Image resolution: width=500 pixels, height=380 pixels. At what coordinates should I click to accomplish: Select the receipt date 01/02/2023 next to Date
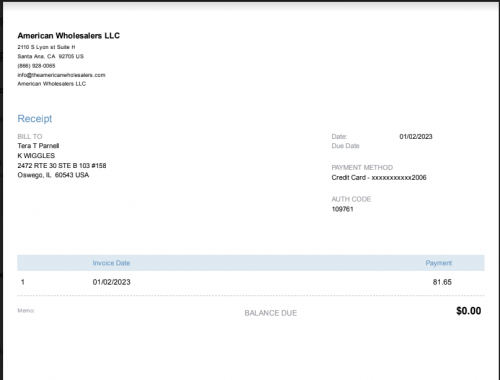click(x=416, y=136)
